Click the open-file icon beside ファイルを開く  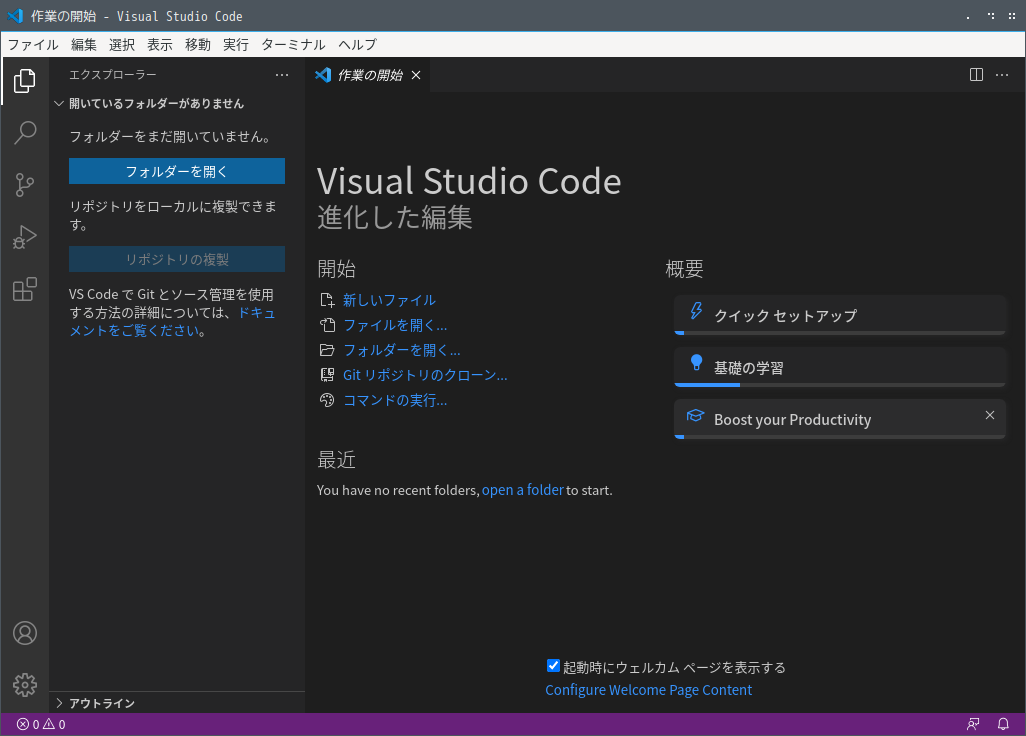327,325
